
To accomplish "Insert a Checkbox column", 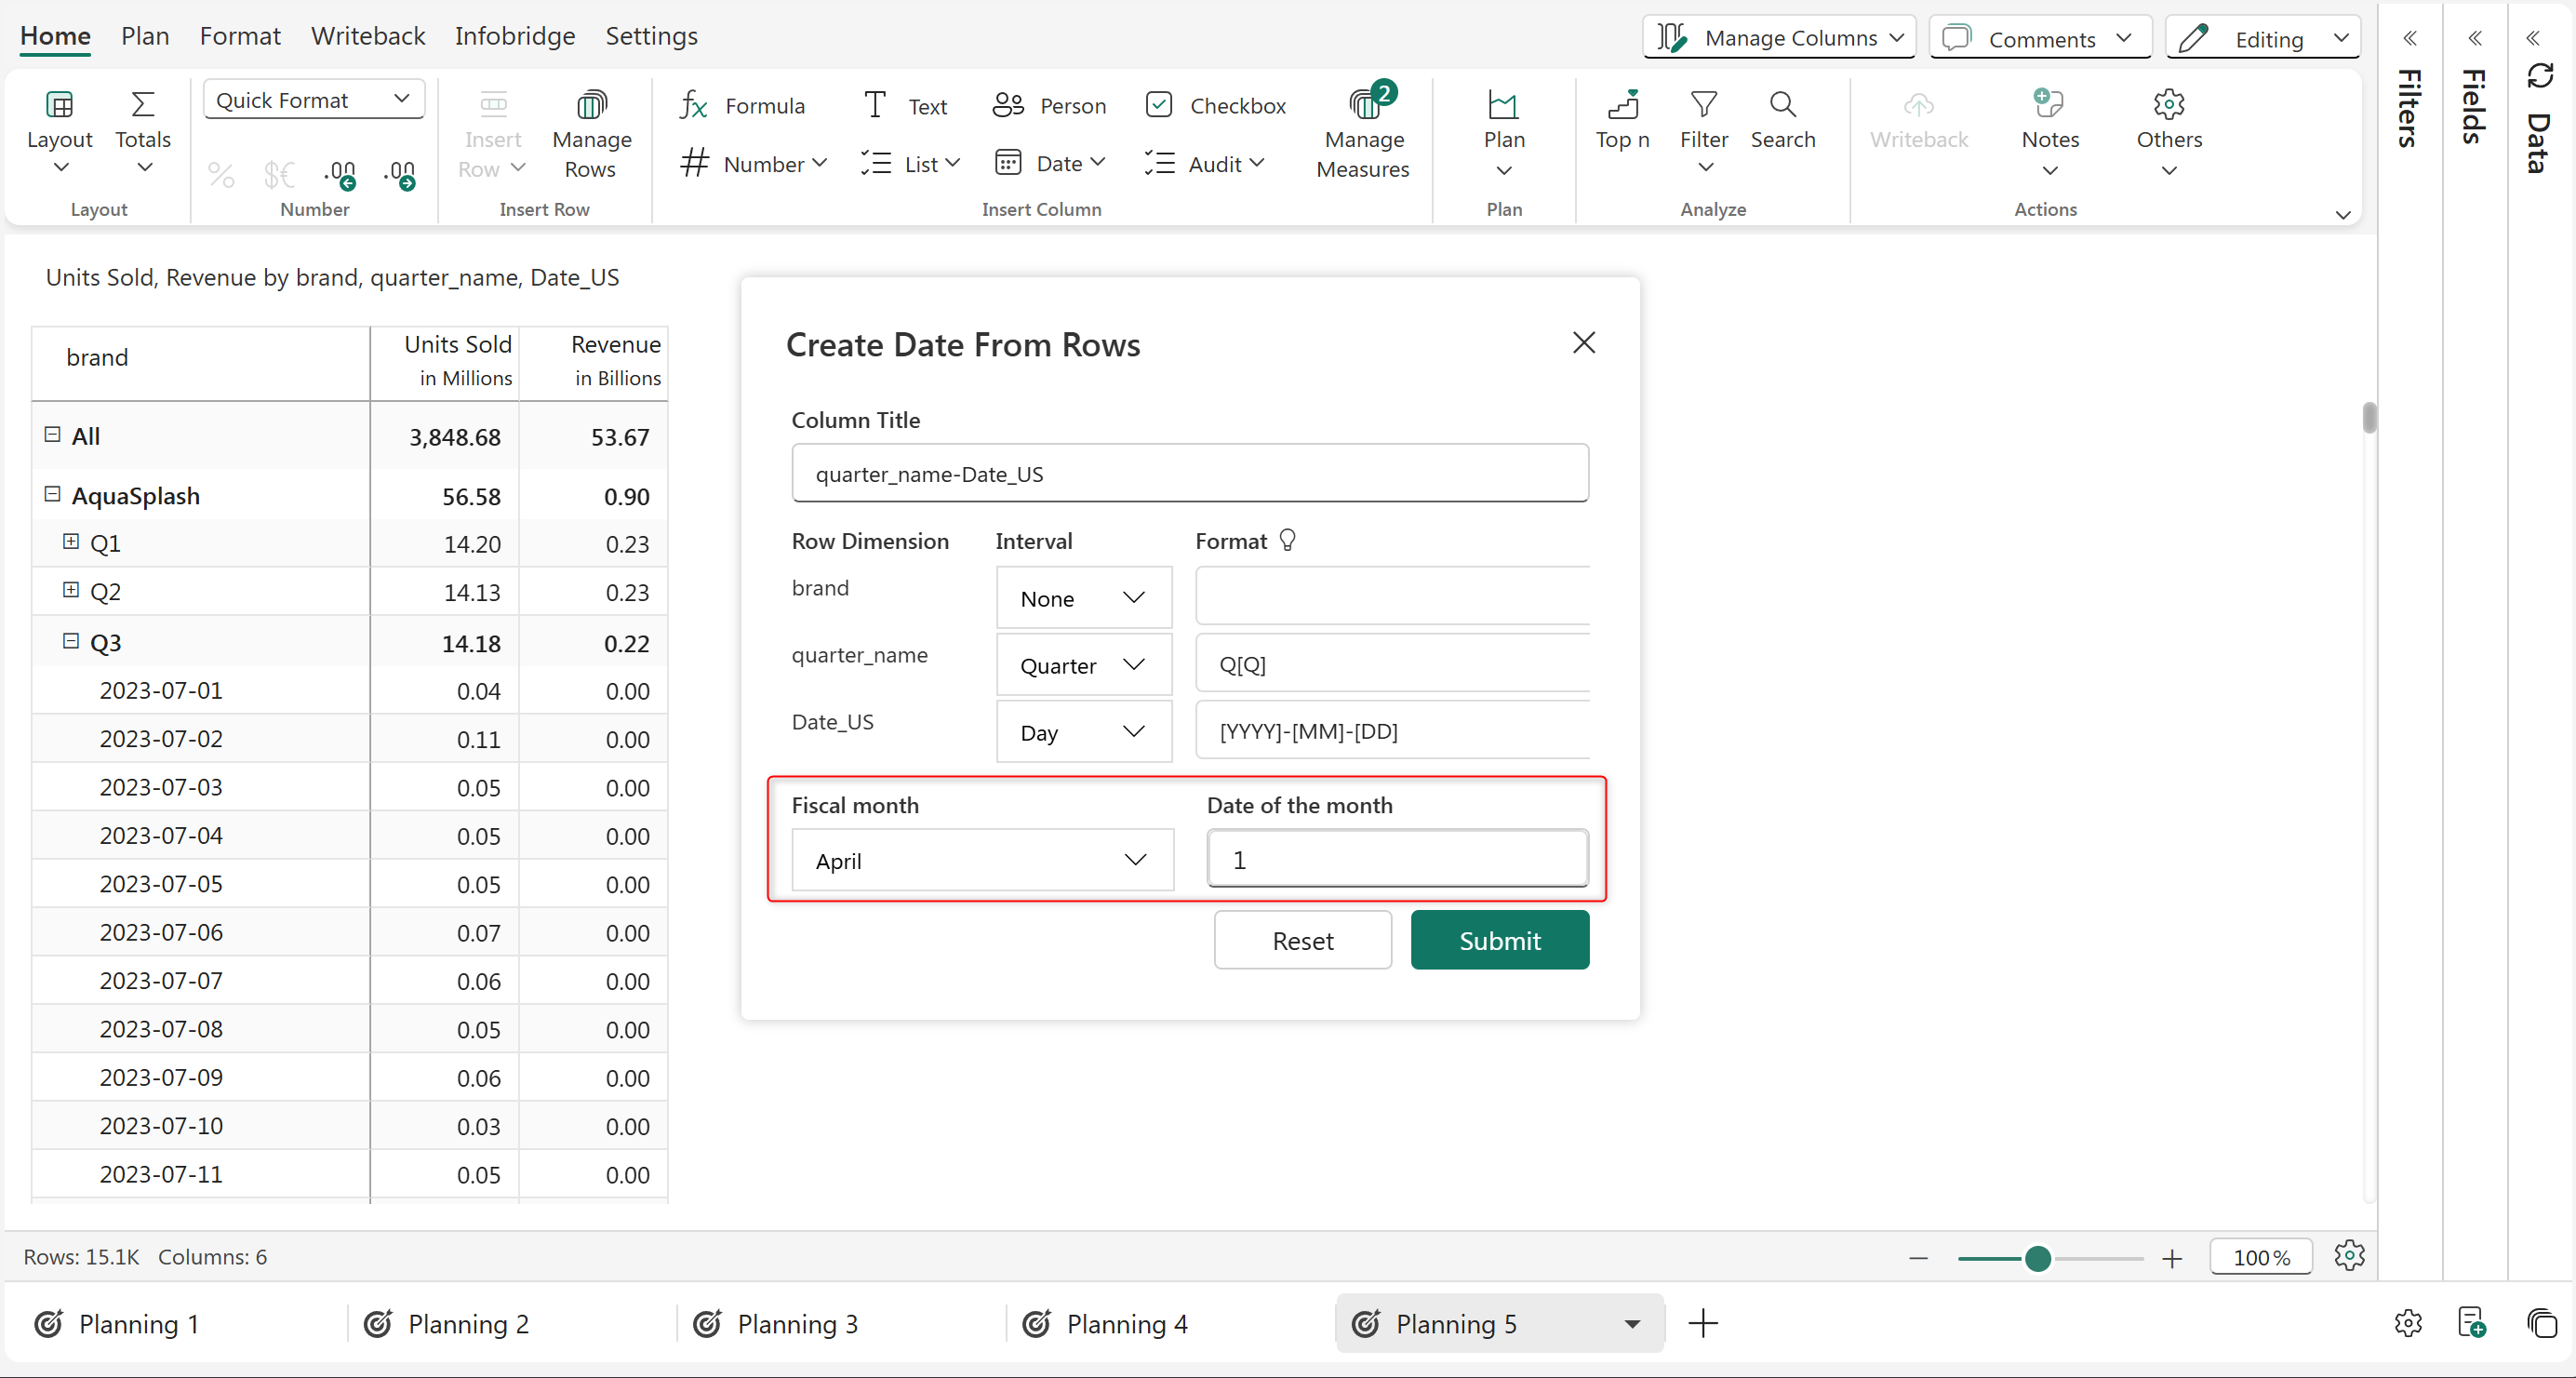I will [1216, 105].
